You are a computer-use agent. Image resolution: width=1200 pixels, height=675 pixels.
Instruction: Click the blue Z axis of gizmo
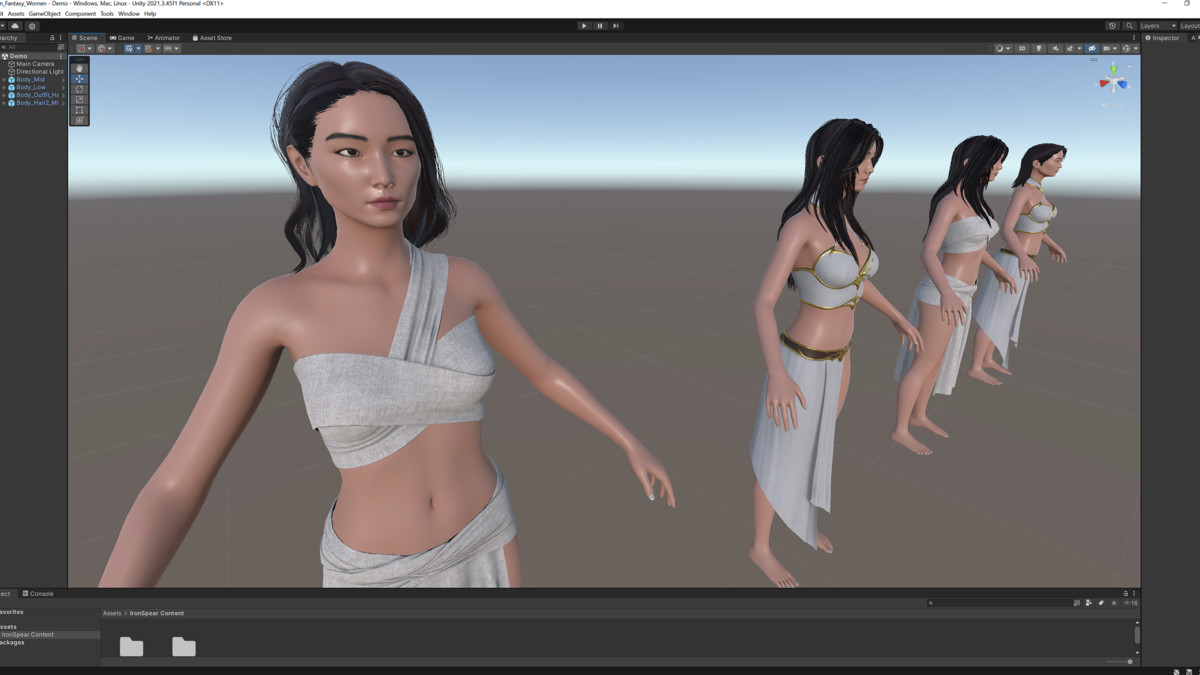click(1124, 85)
